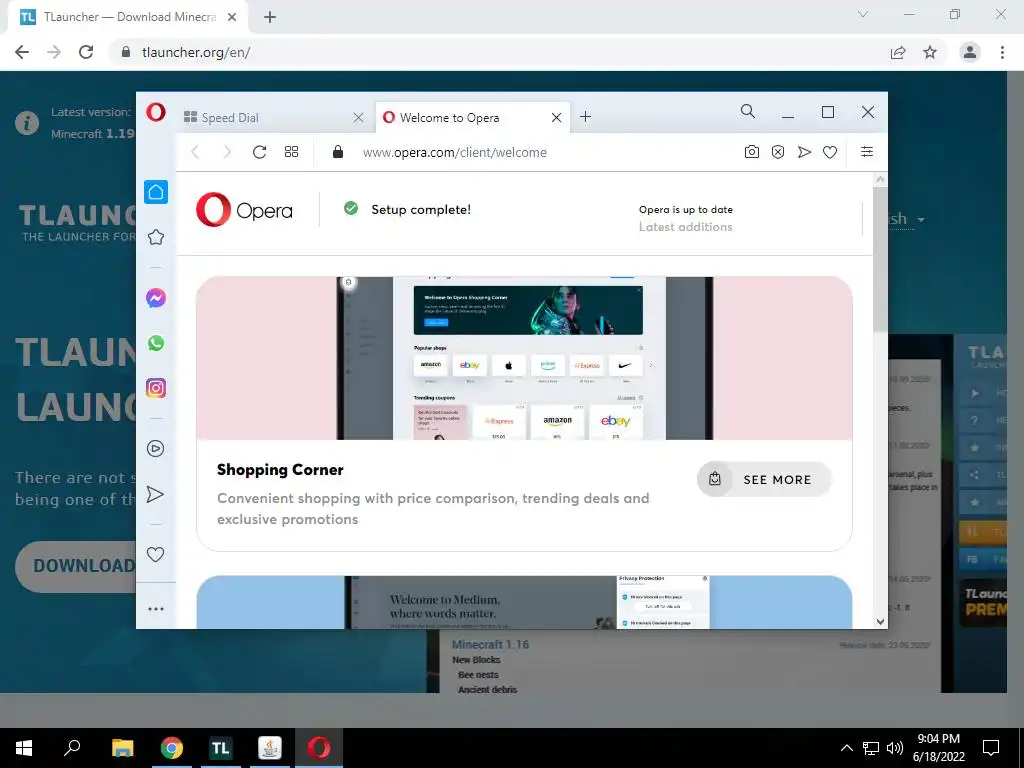Viewport: 1024px width, 768px height.
Task: Close the Speed Dial tab
Action: [x=358, y=118]
